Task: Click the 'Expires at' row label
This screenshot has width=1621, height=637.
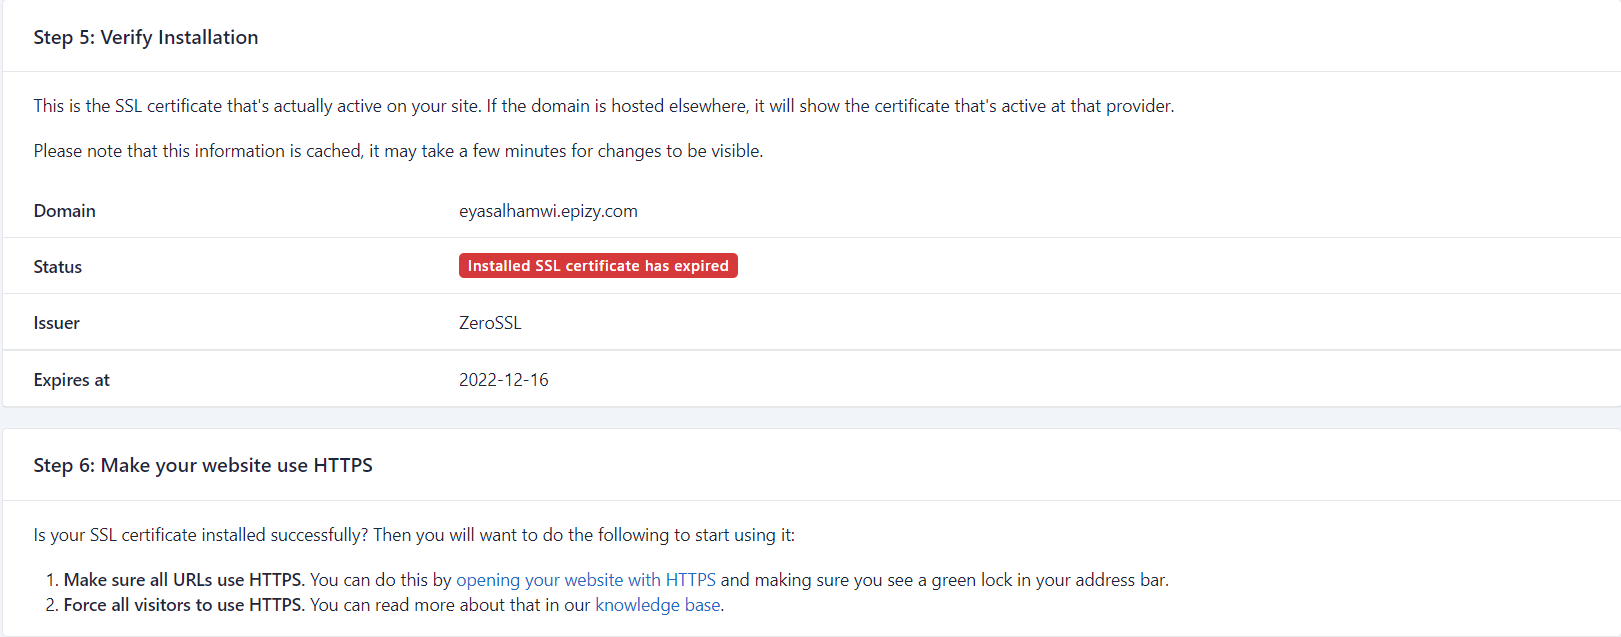Action: pos(72,380)
